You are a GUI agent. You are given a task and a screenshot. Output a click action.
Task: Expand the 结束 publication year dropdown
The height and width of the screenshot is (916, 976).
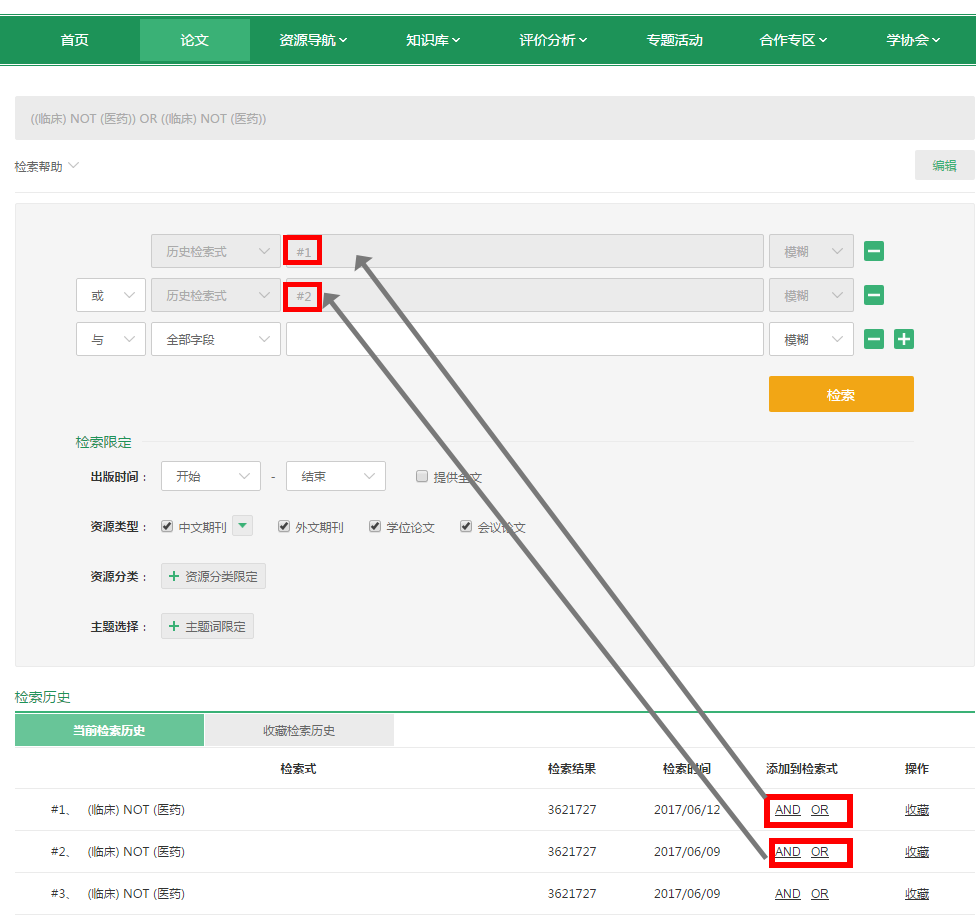(x=335, y=477)
